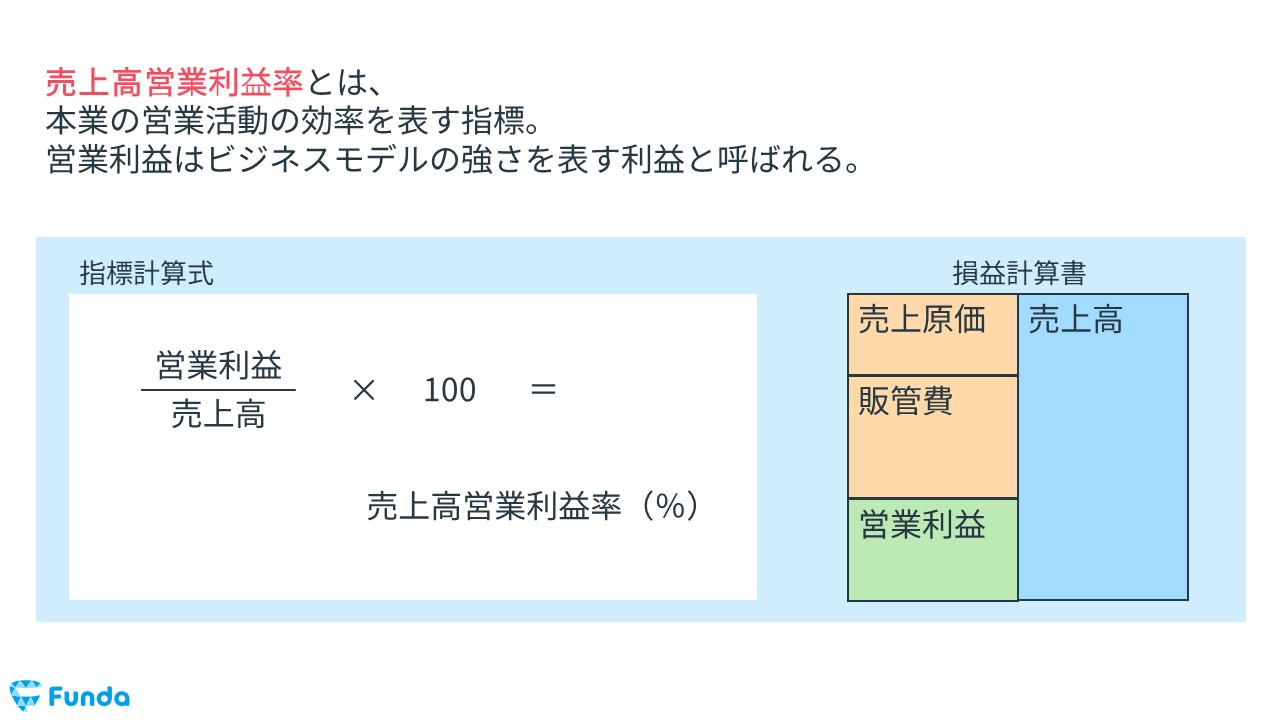This screenshot has width=1280, height=720.
Task: Click the 損益計算書 label
Action: click(1020, 273)
